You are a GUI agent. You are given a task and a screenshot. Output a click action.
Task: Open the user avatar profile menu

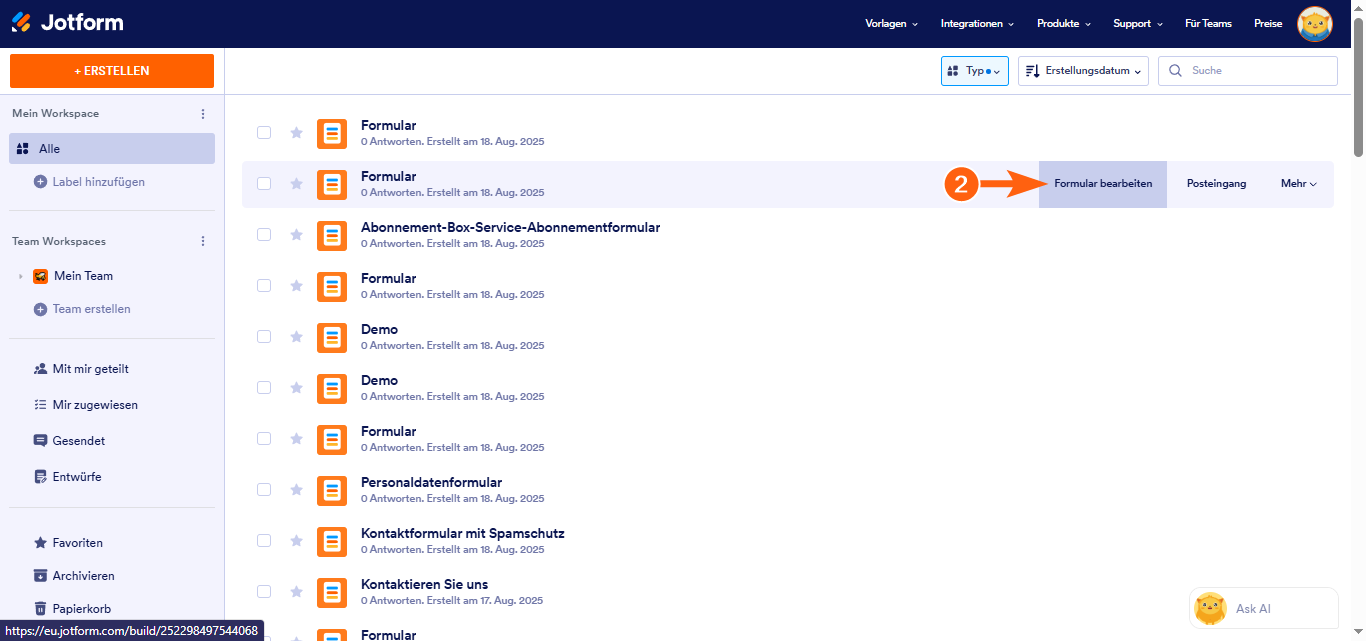coord(1314,23)
